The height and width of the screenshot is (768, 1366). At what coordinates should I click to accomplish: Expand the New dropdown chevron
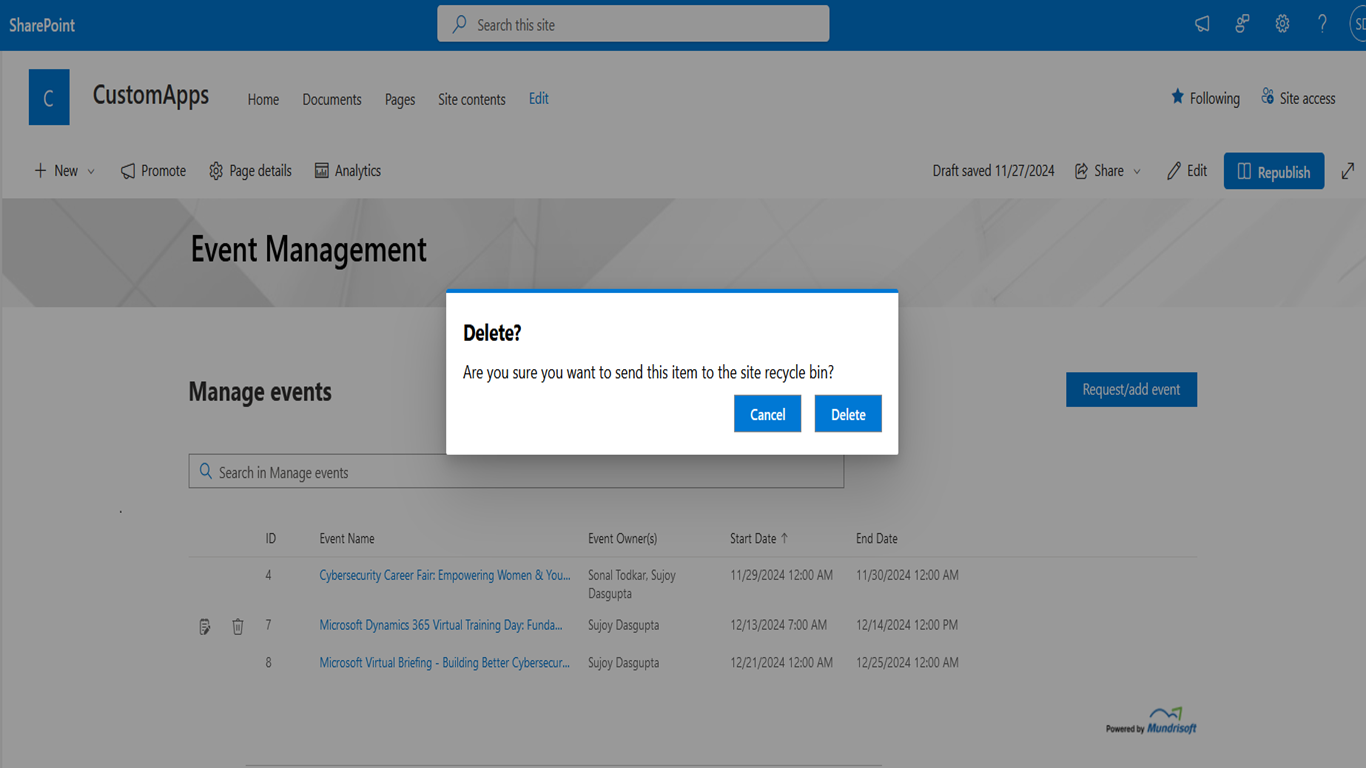pos(91,172)
